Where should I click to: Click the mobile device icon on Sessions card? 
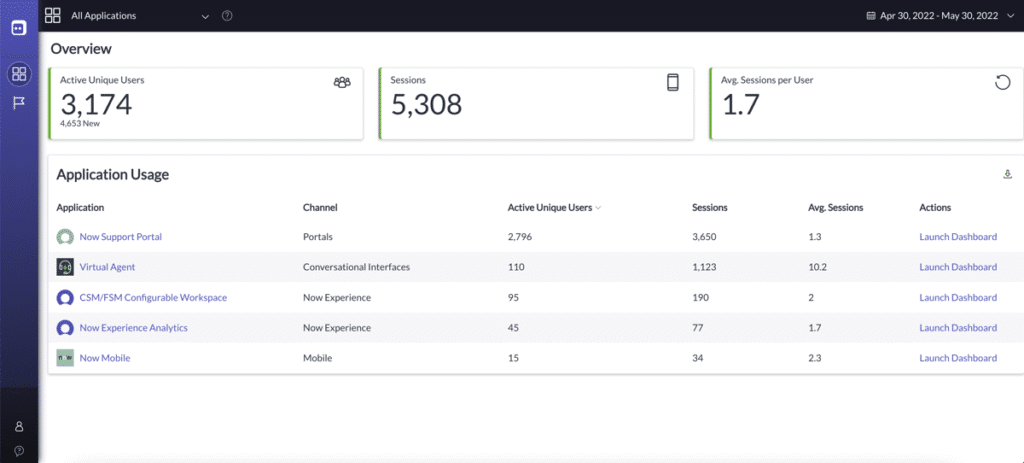(x=673, y=83)
